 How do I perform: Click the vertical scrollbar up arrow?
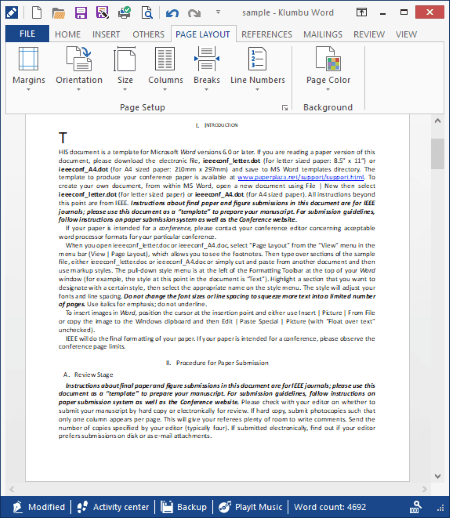(438, 121)
